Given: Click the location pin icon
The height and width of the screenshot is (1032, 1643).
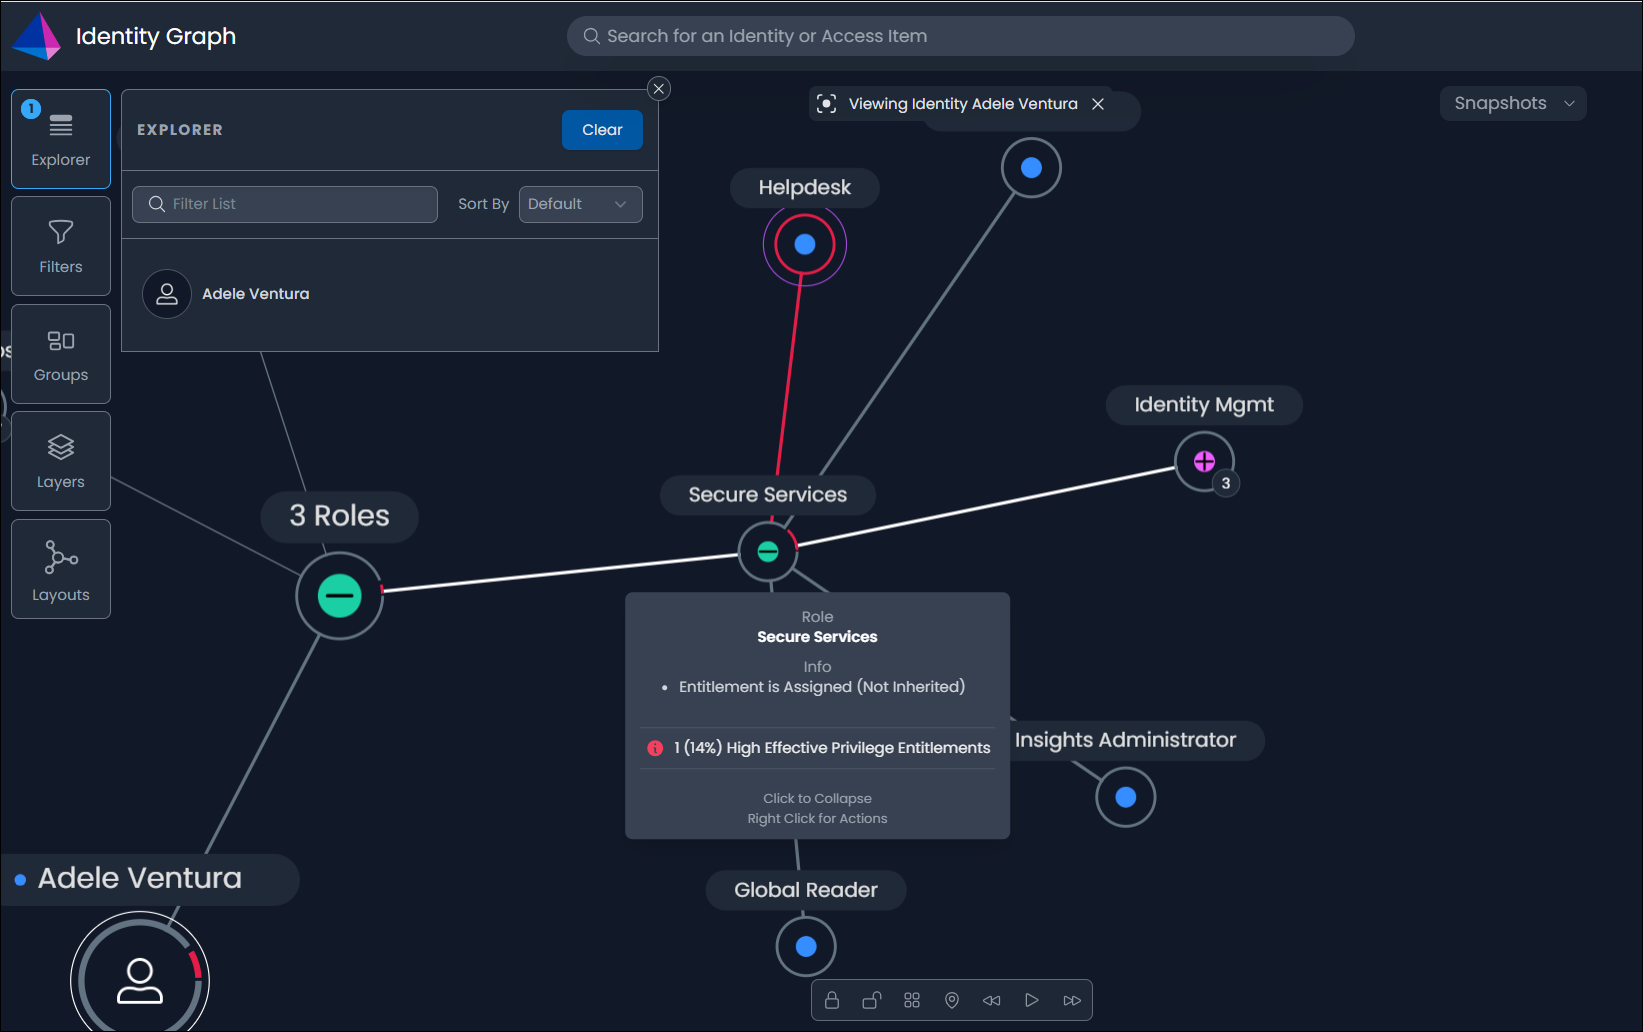Looking at the screenshot, I should (952, 1000).
